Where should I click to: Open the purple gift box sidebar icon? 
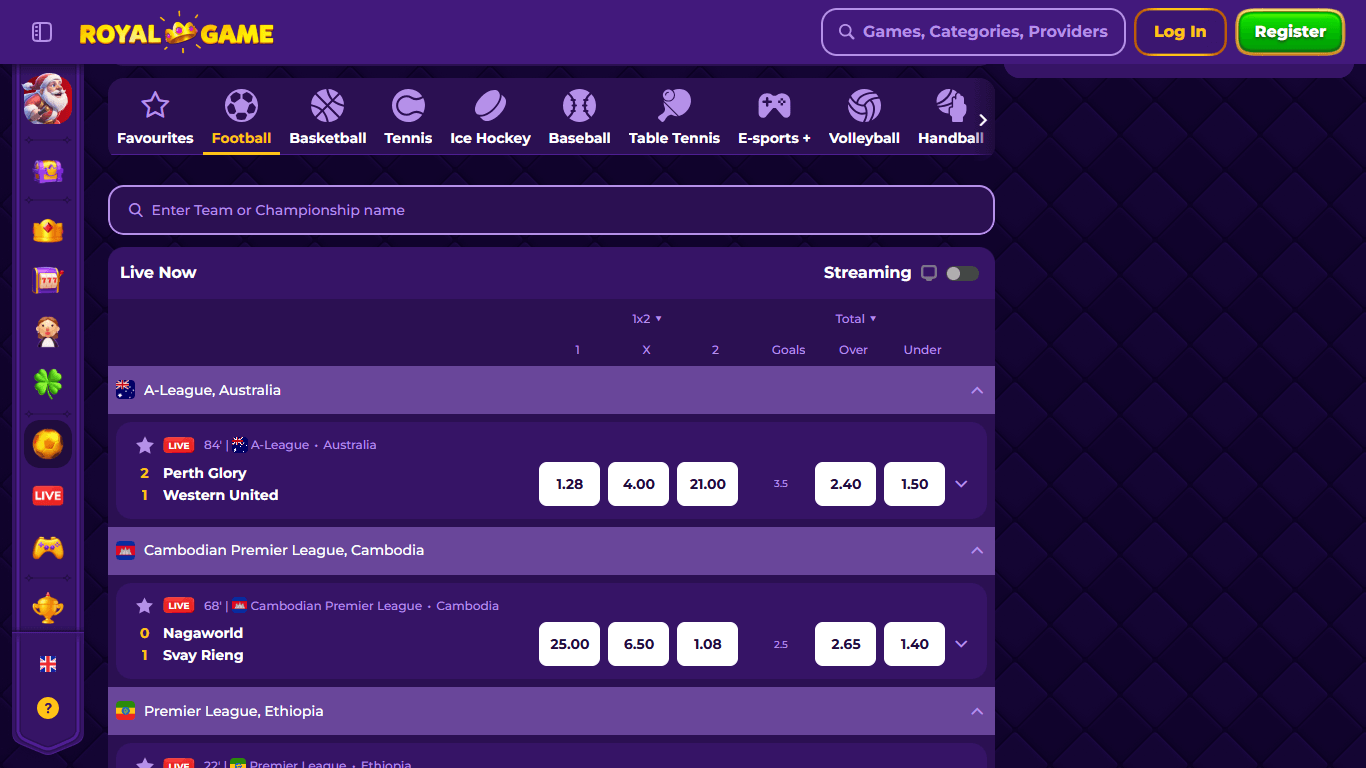pos(48,171)
